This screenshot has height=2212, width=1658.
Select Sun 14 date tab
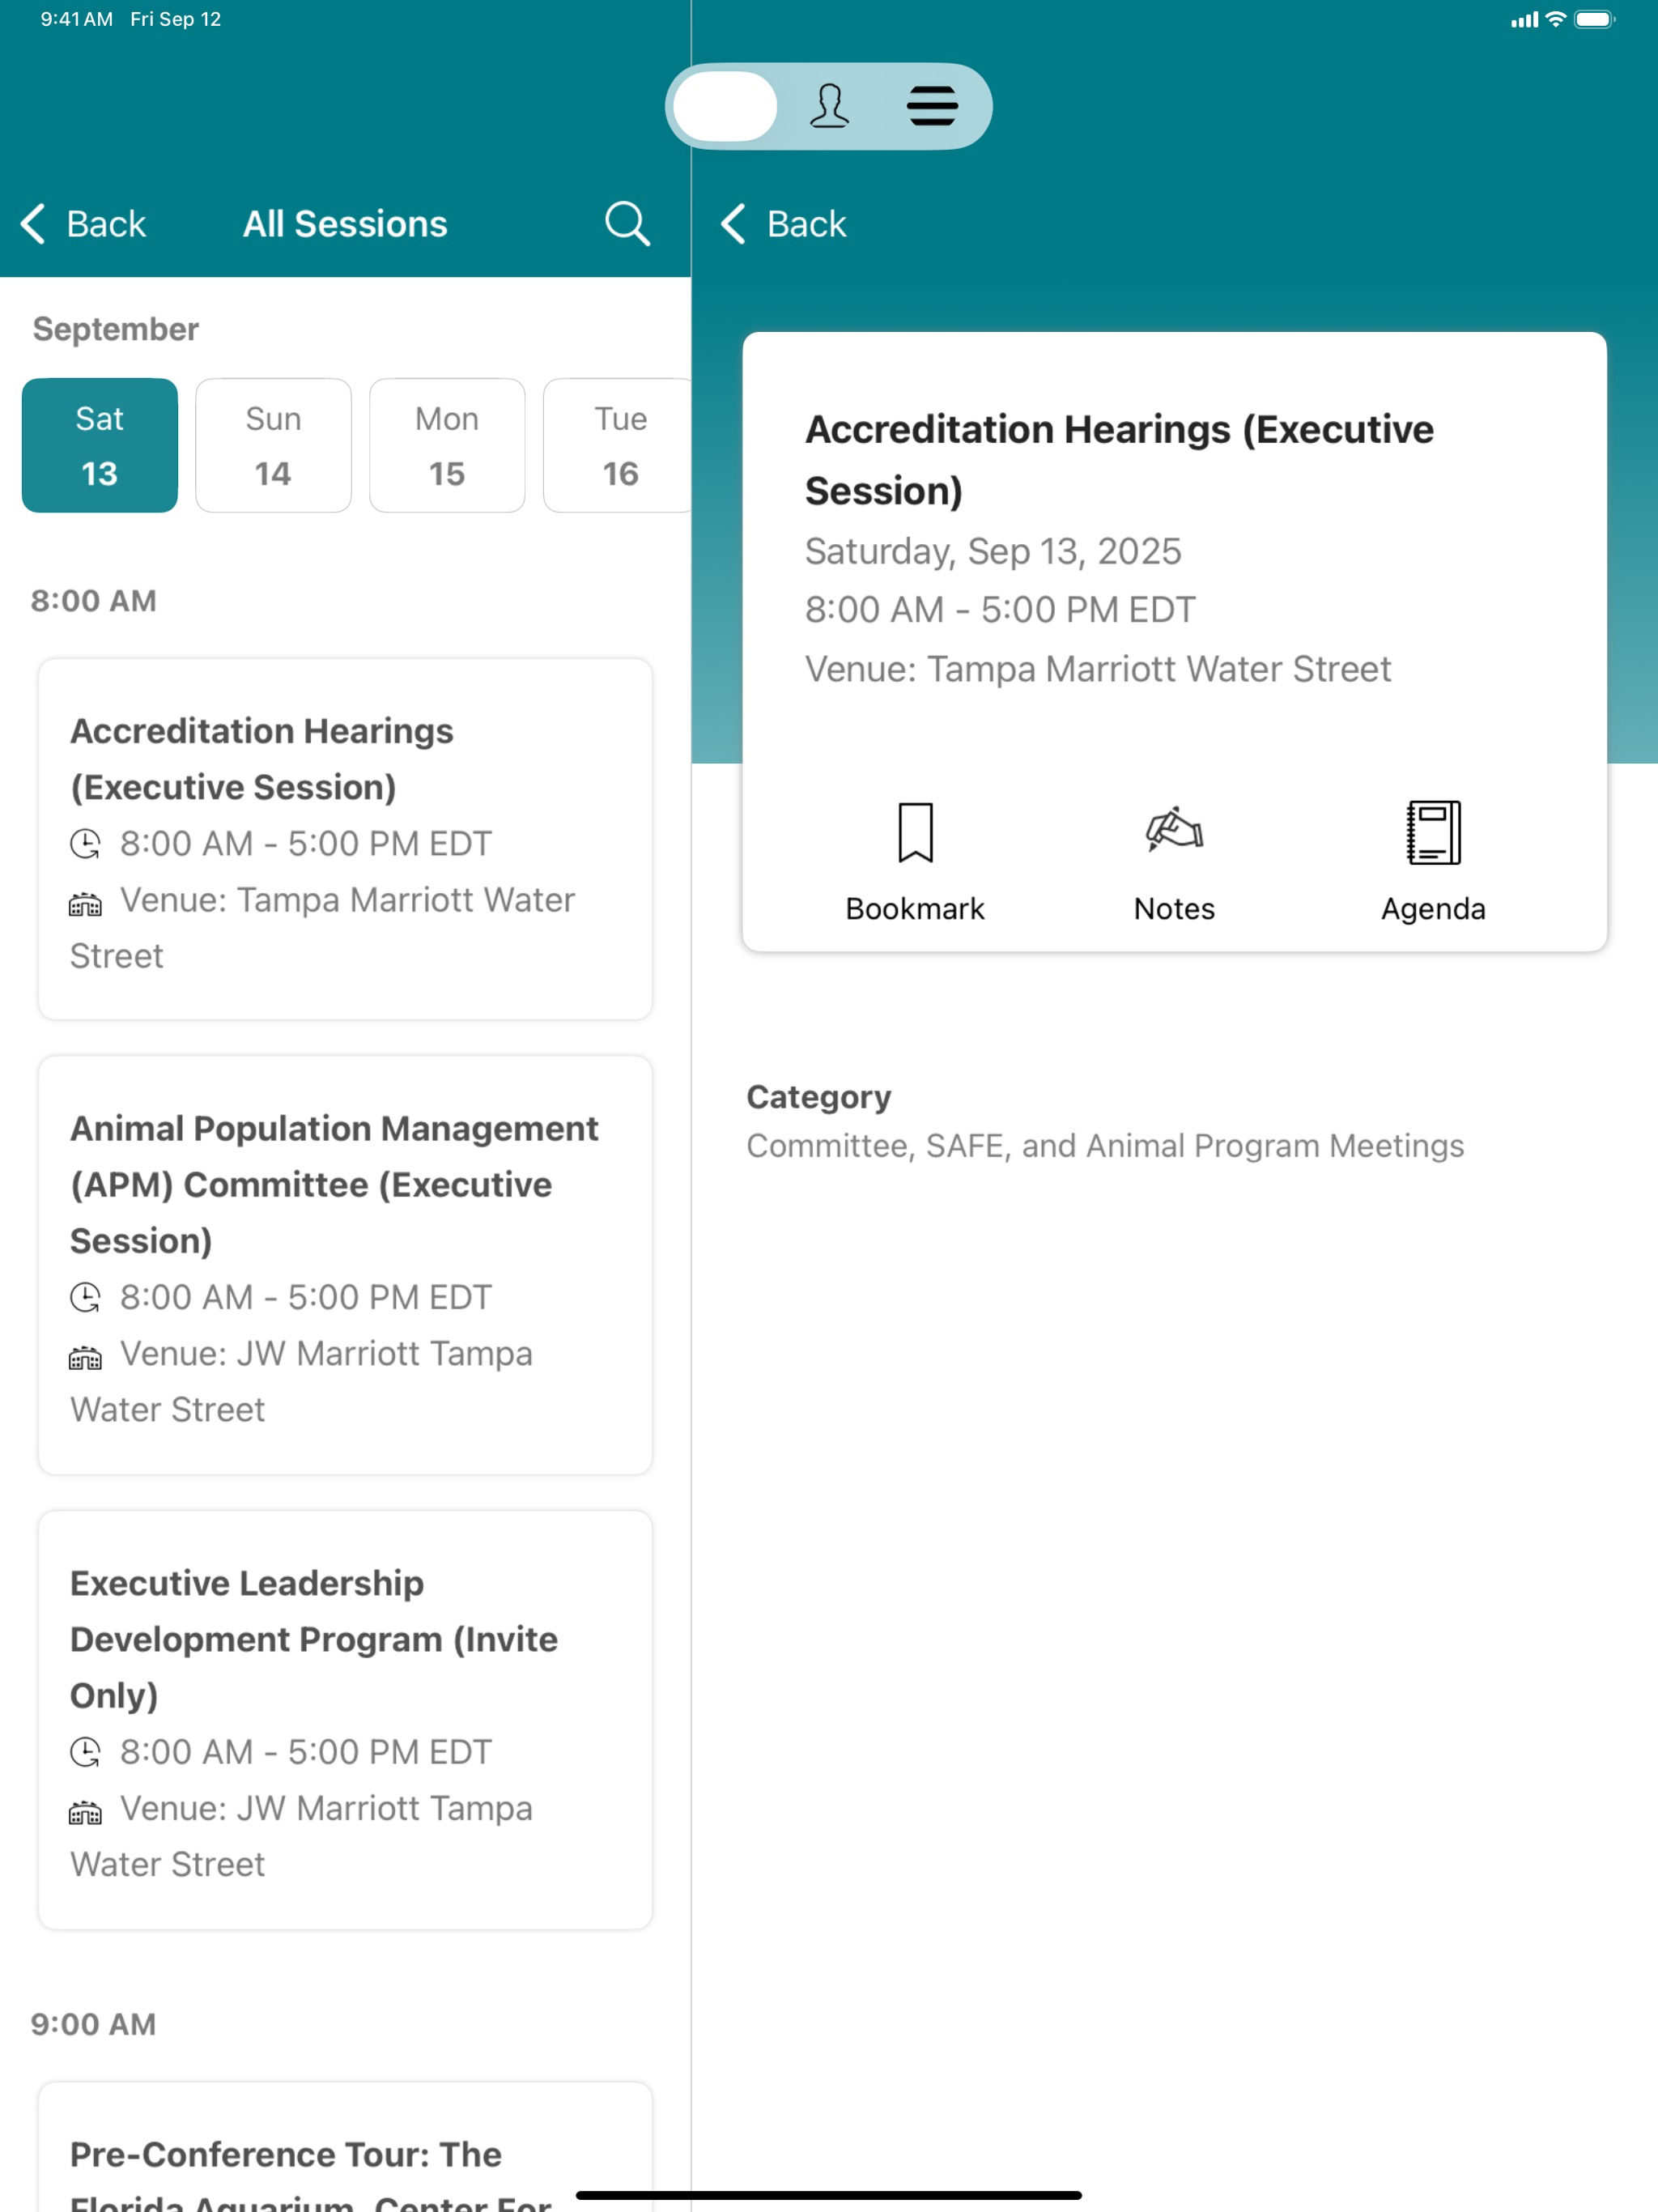coord(273,445)
